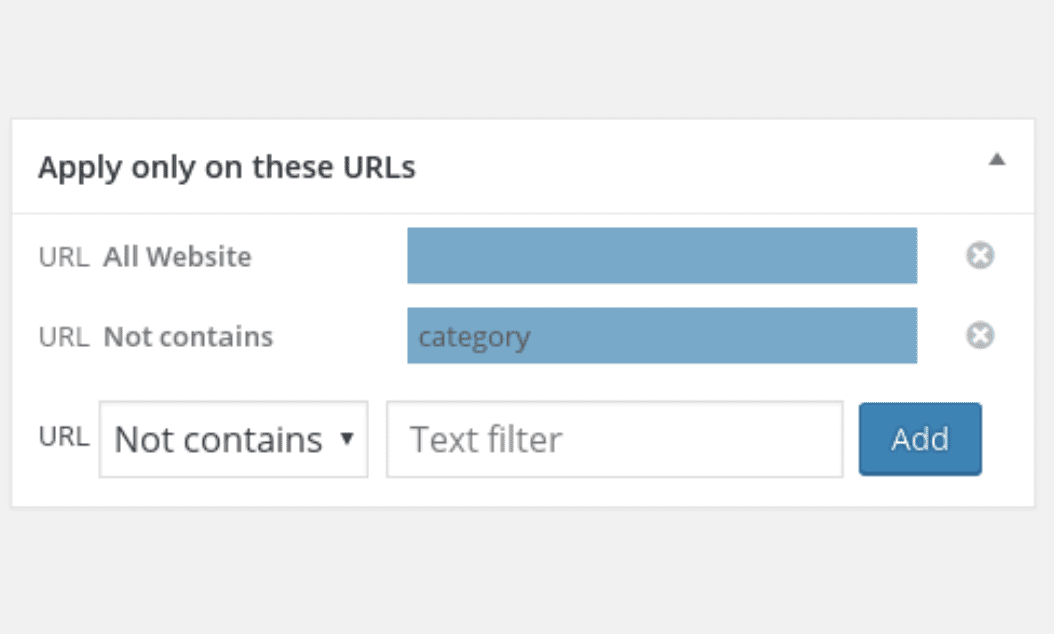Click the circled X beside the empty blue field

[x=980, y=255]
